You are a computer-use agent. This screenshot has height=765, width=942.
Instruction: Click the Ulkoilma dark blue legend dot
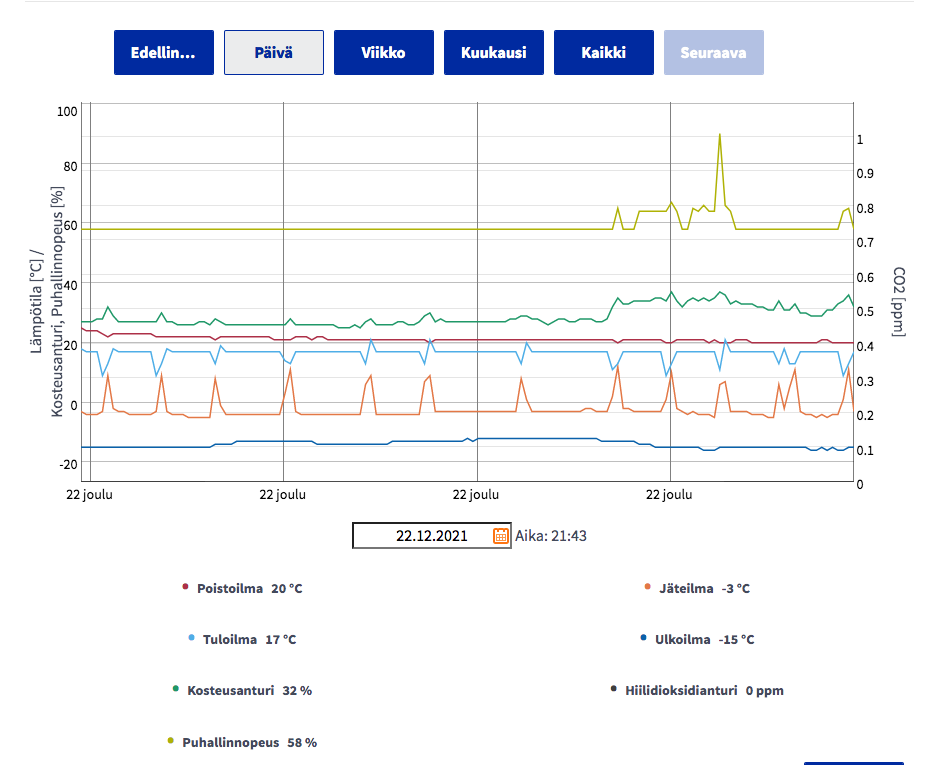643,638
